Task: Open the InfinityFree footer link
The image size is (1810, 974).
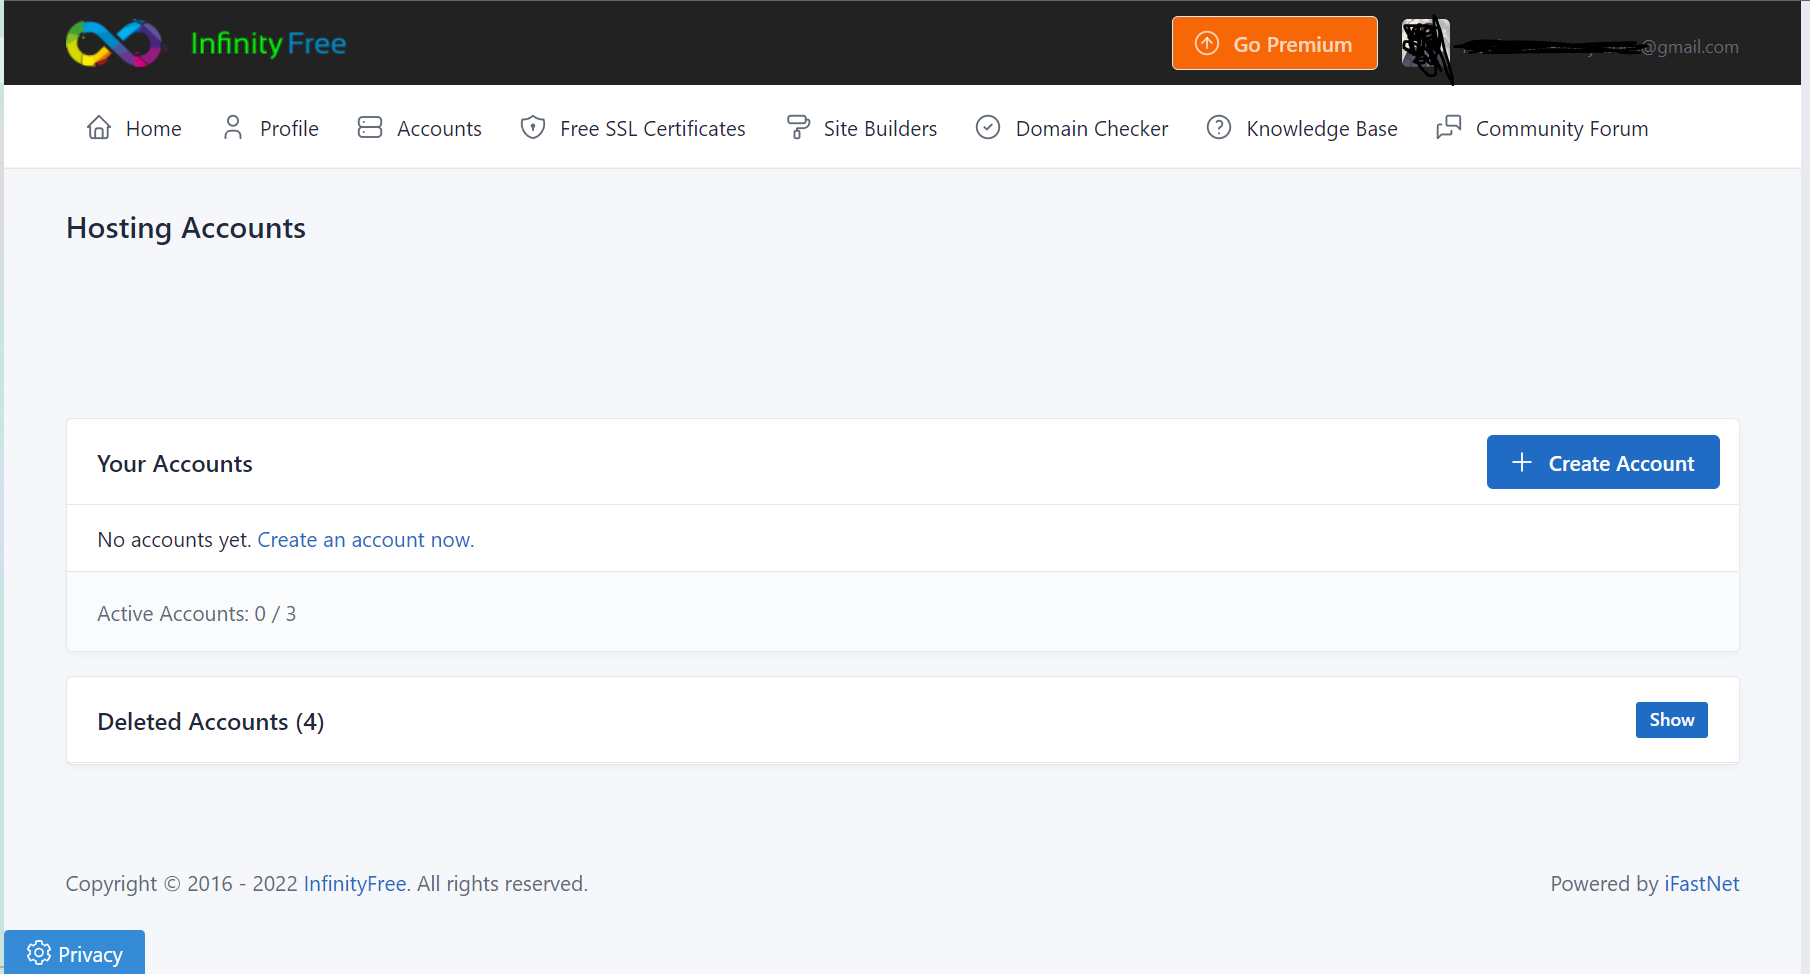Action: point(355,884)
